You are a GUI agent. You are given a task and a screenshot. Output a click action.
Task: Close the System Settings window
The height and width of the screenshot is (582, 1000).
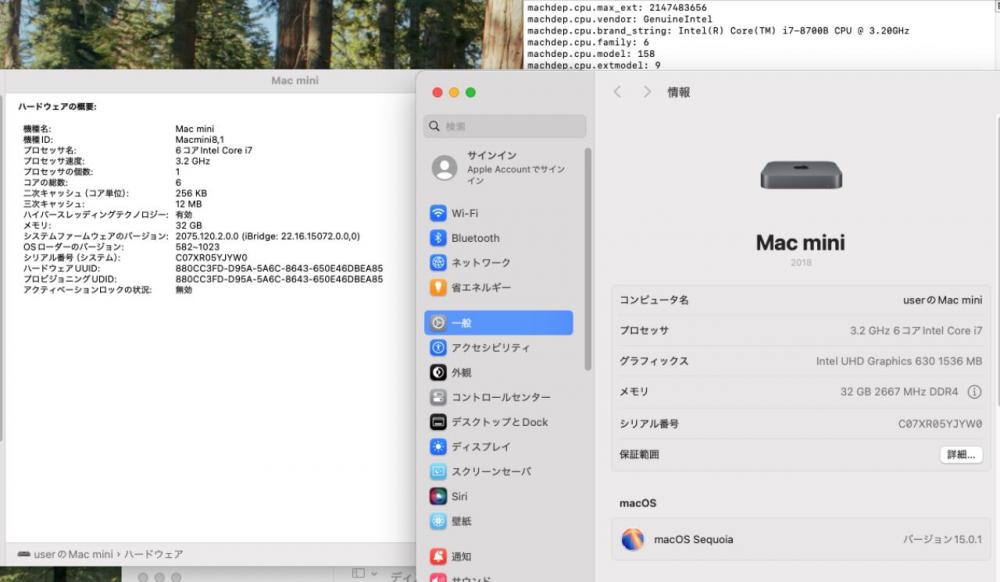438,92
